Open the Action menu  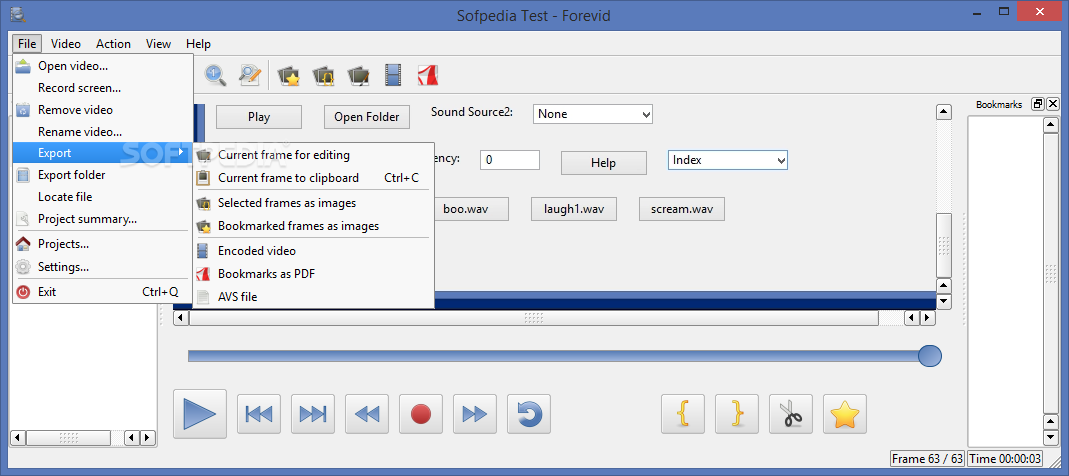click(x=113, y=44)
